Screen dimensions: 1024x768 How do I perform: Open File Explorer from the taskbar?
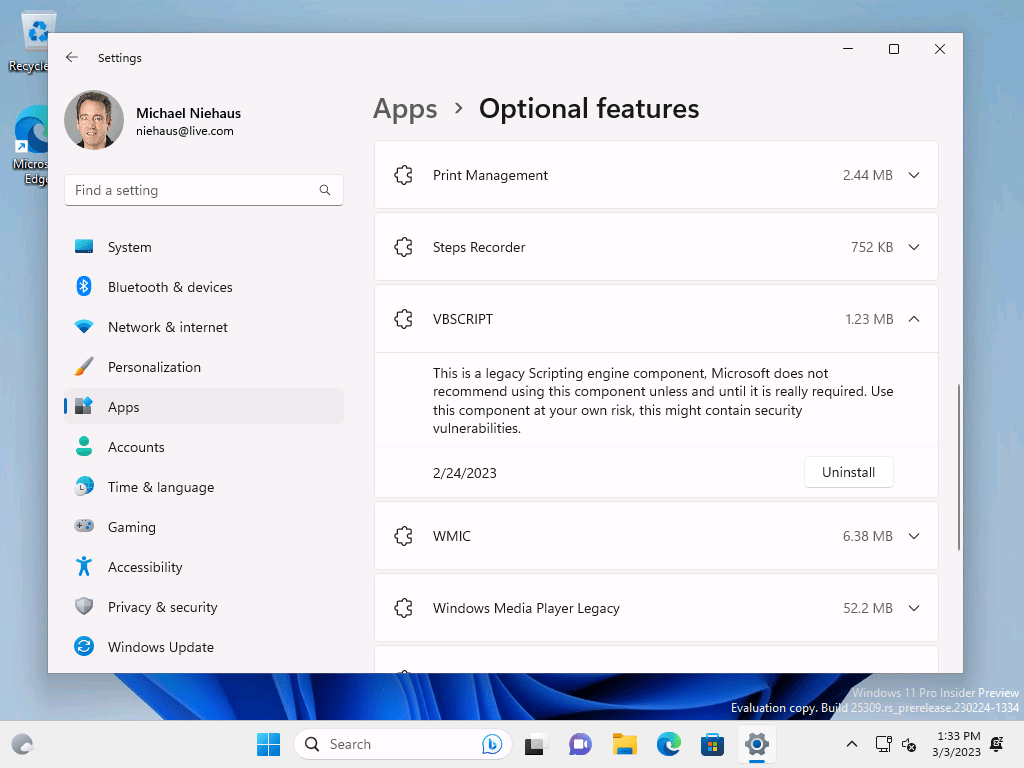coord(624,744)
